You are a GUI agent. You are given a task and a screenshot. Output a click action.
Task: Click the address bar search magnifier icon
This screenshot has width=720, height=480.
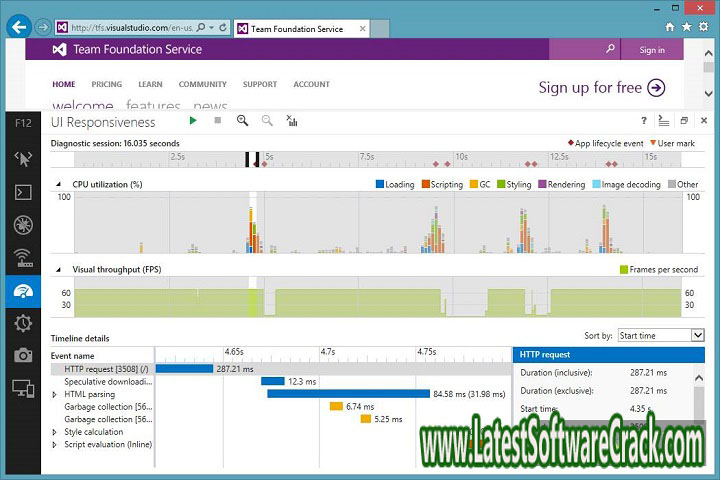coord(201,28)
